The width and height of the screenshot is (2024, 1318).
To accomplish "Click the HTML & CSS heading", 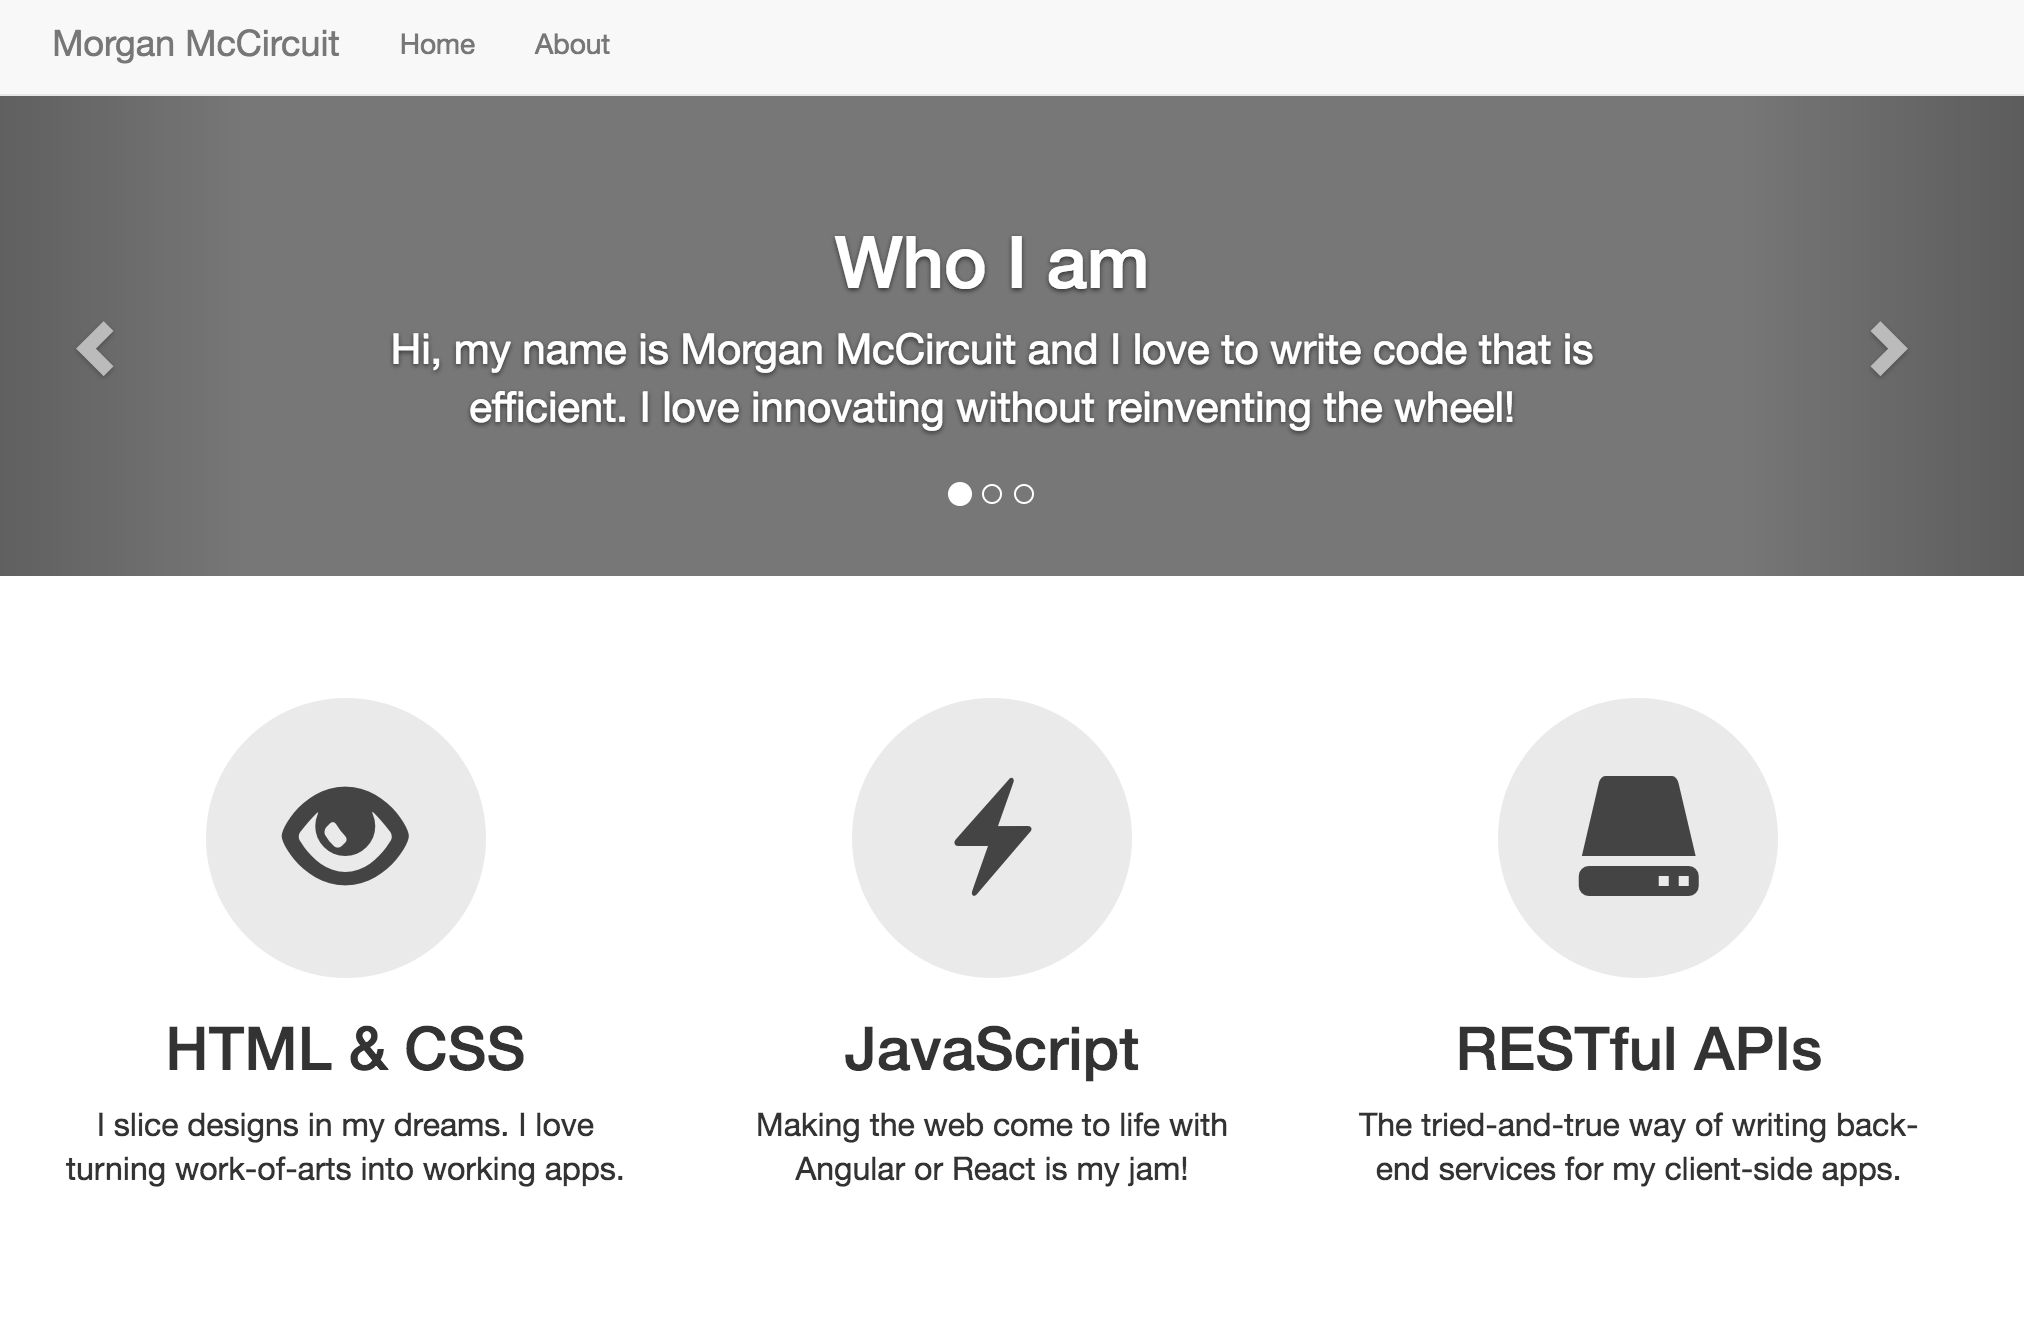I will click(x=345, y=1049).
